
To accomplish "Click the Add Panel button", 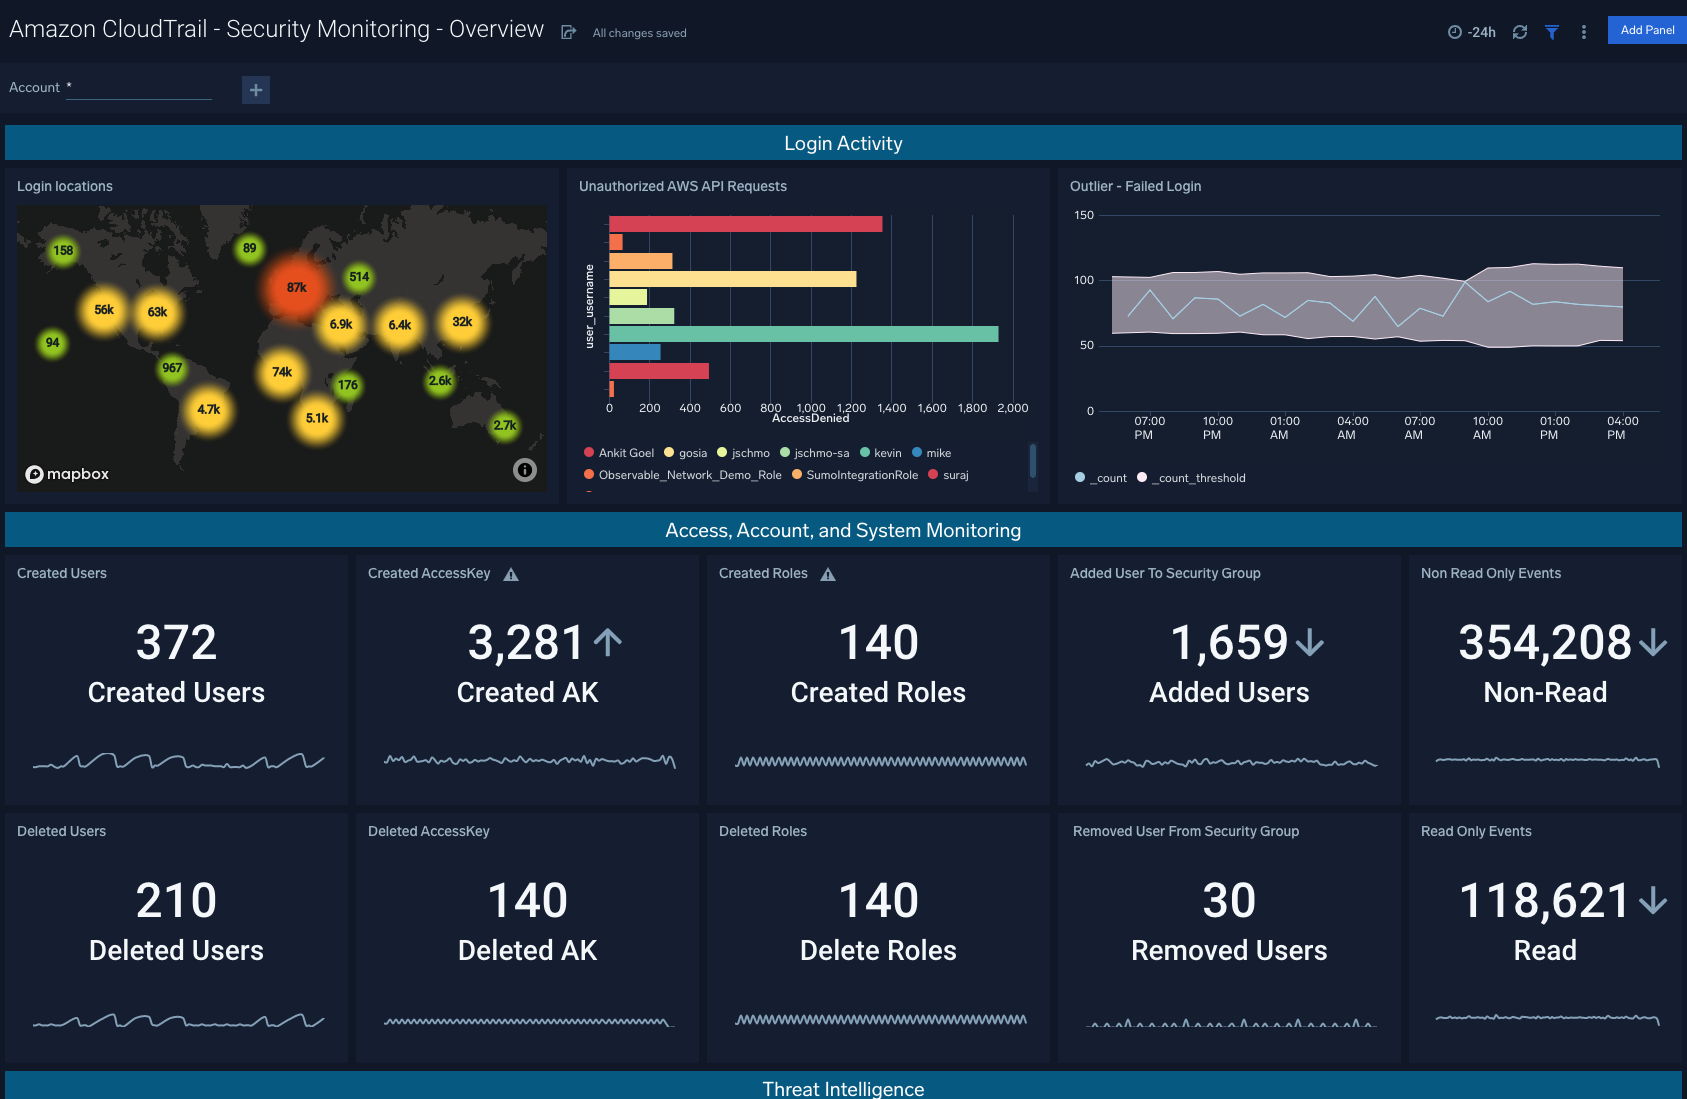I will pos(1646,30).
